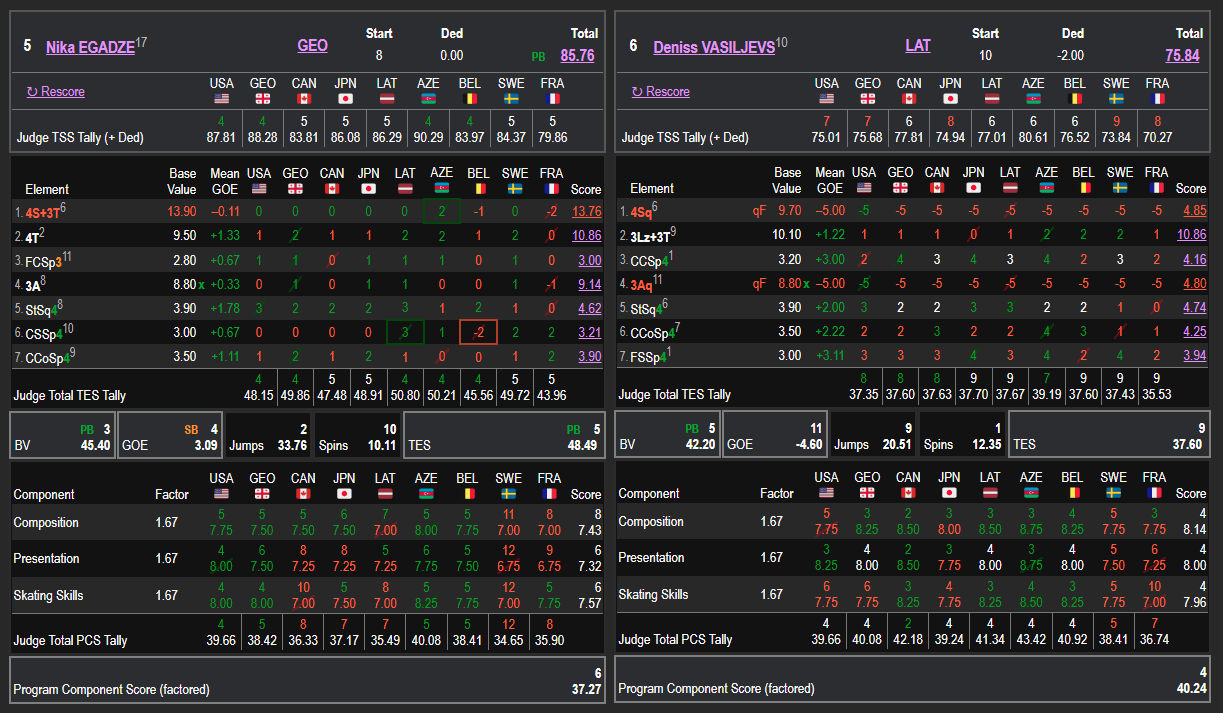Open Deniss VASILJEVS skater profile link
The height and width of the screenshot is (713, 1223).
click(x=713, y=46)
